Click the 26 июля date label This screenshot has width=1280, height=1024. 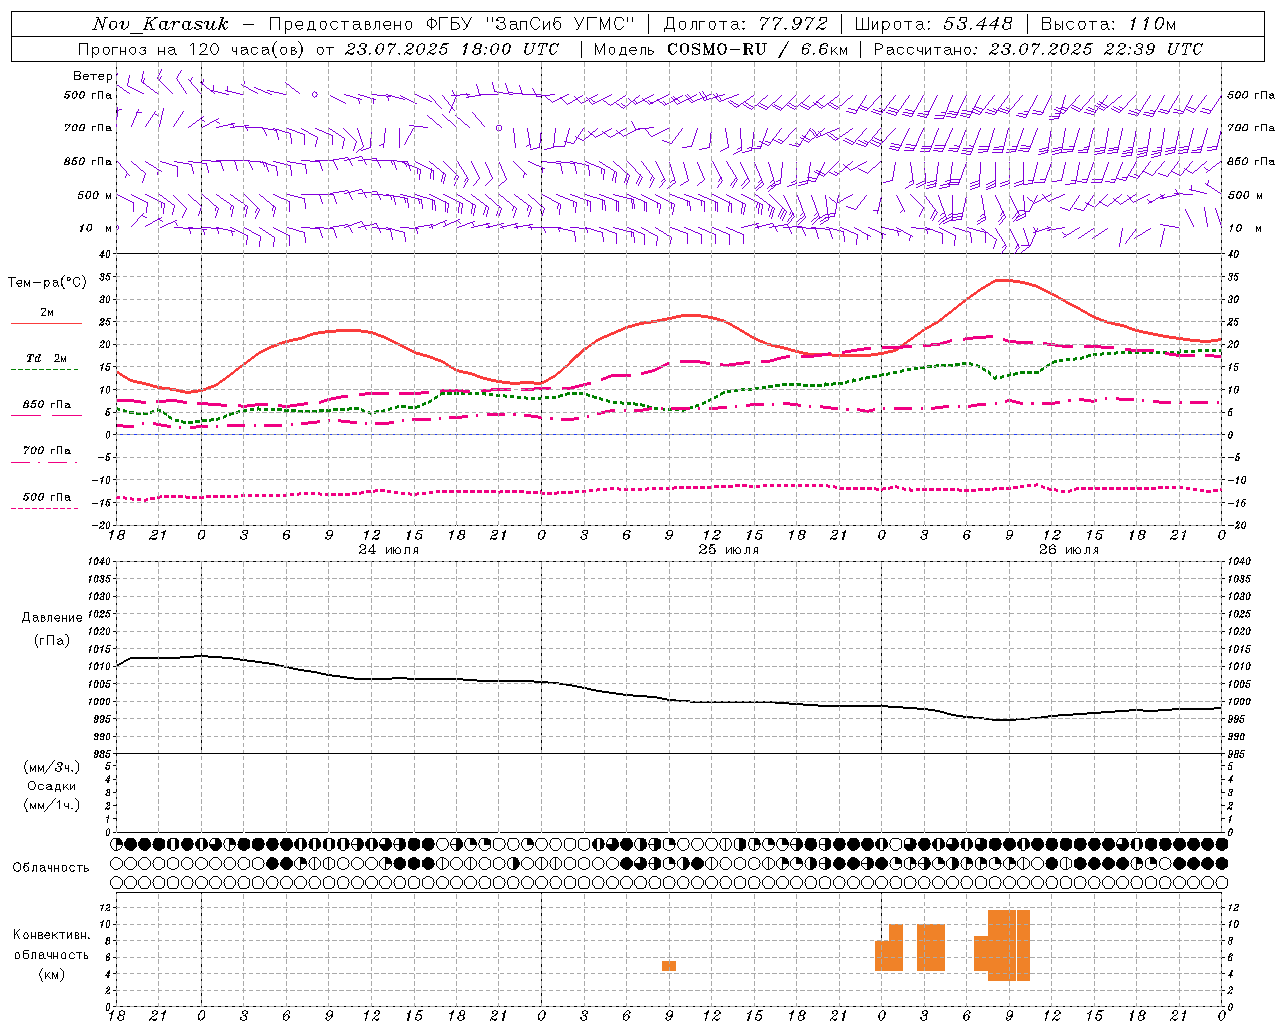pos(1069,550)
